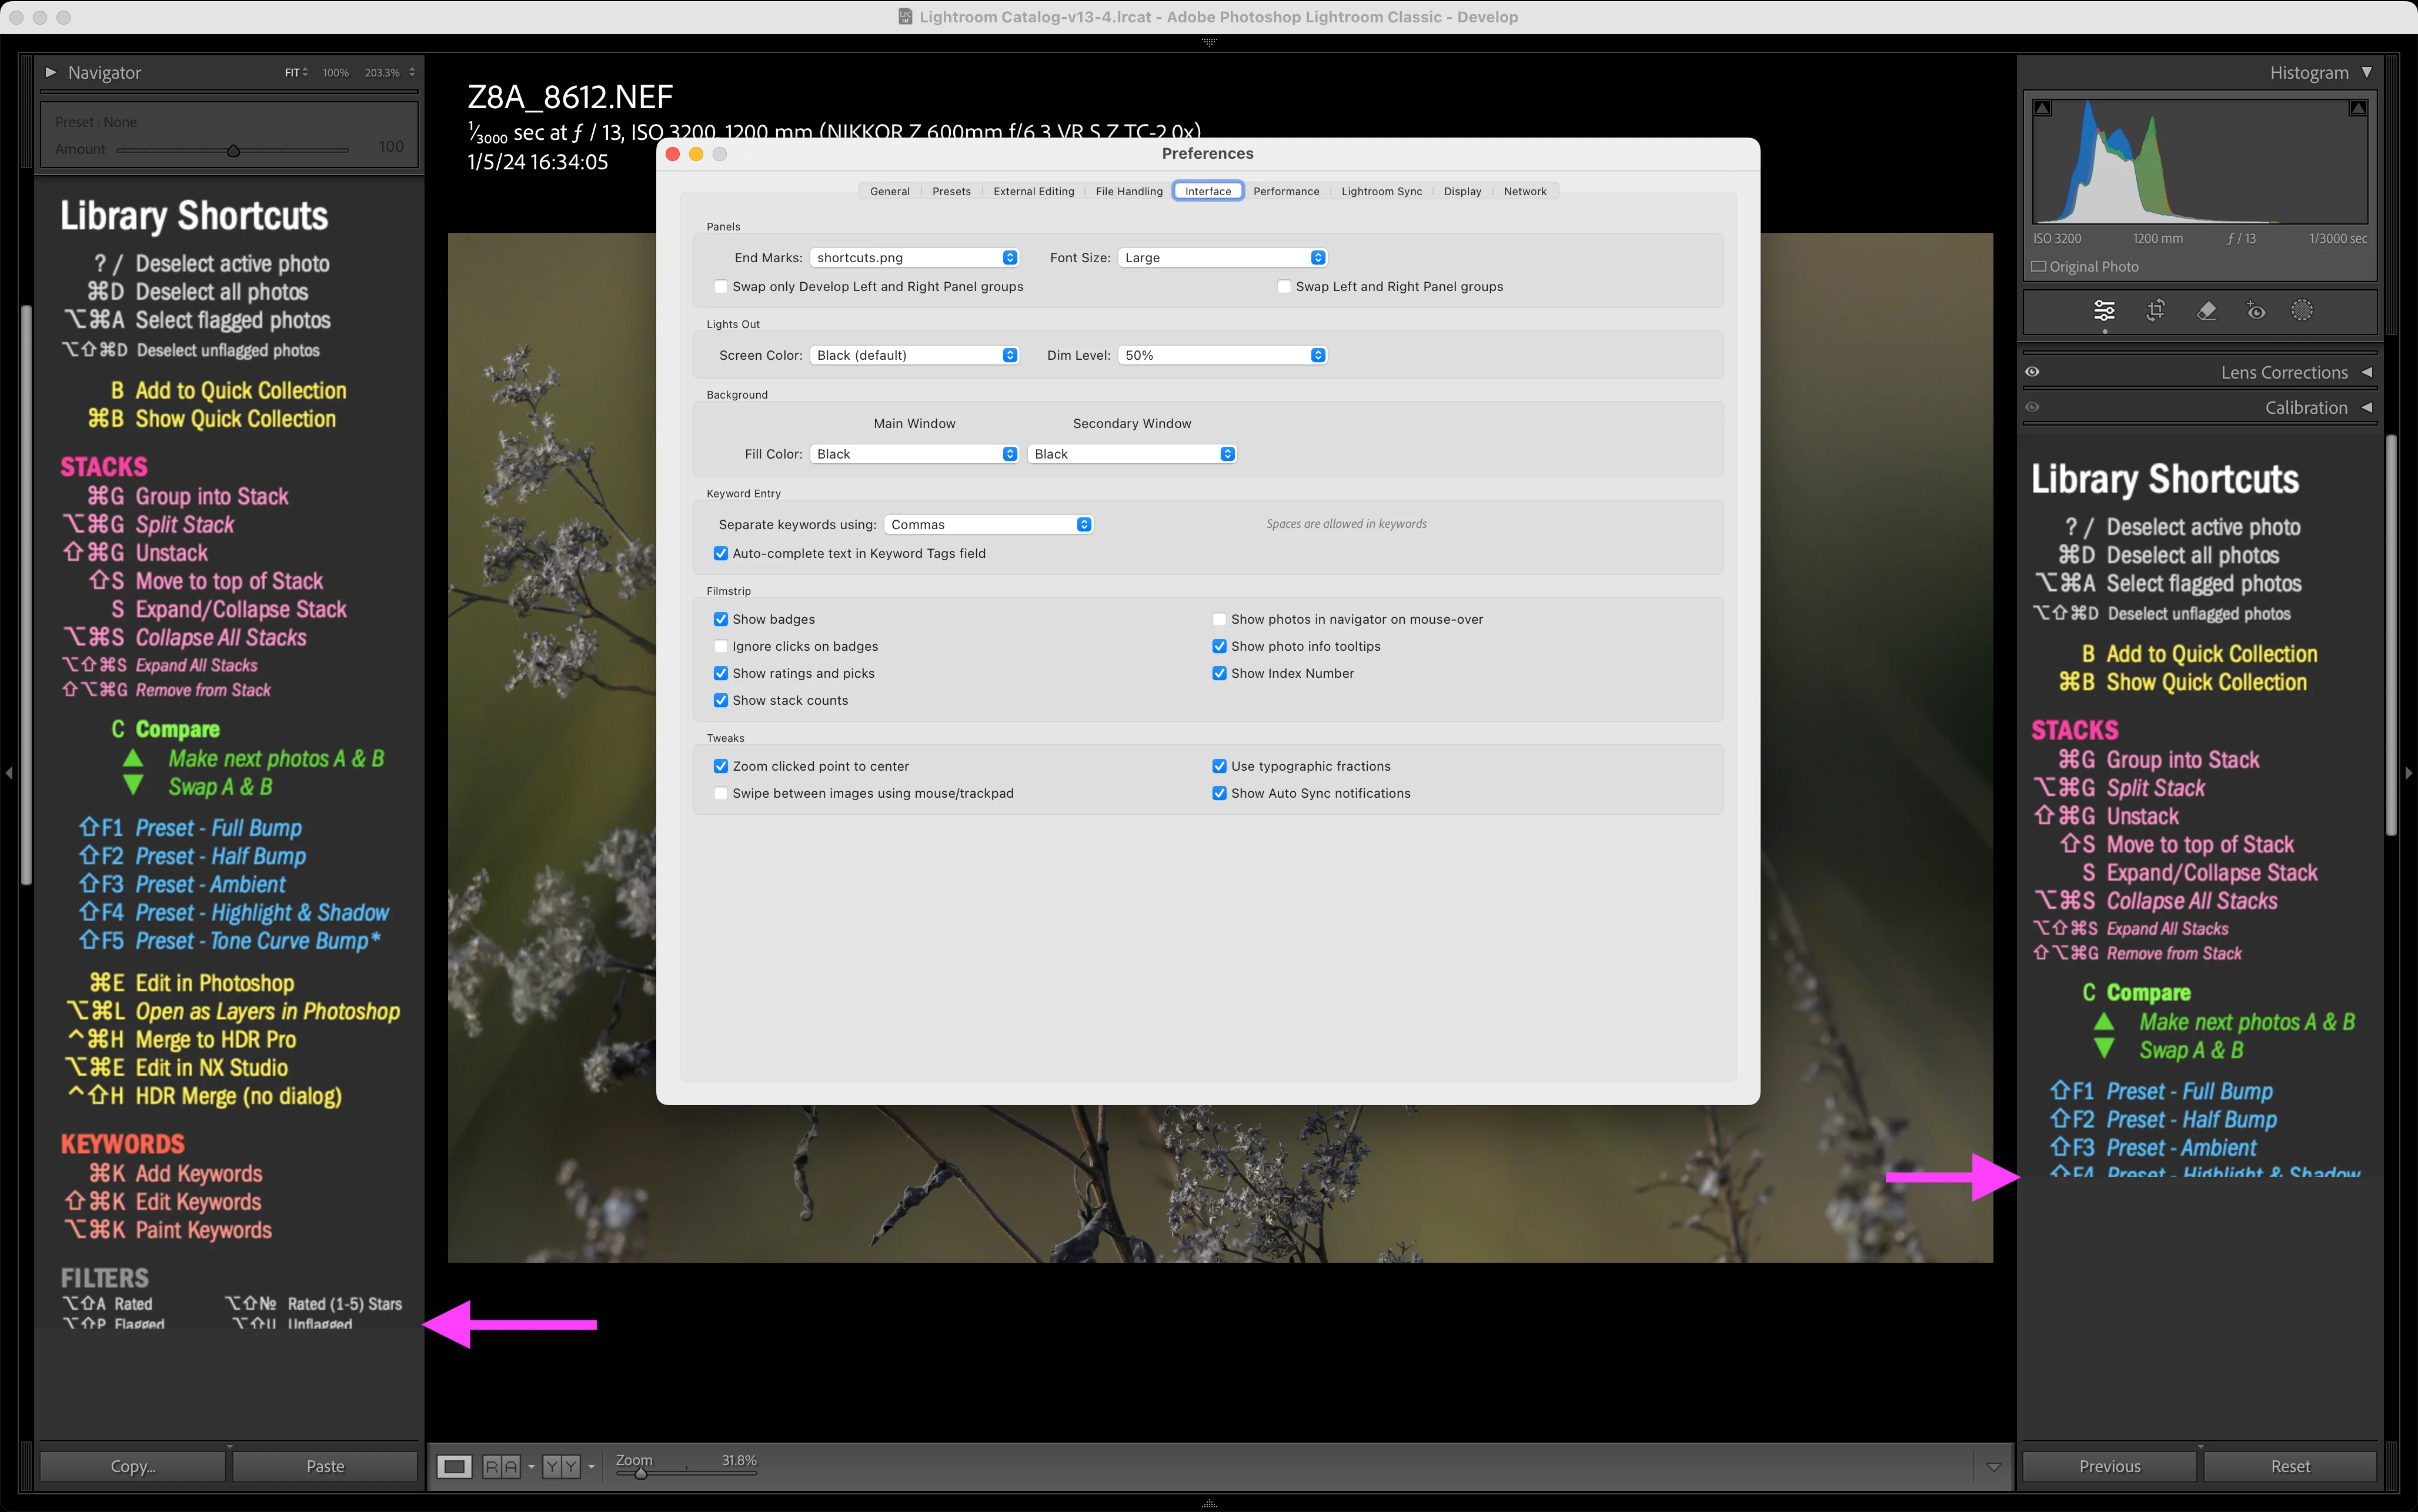Screen dimensions: 2418x1512
Task: Open the Masking tool circle icon
Action: 2301,310
